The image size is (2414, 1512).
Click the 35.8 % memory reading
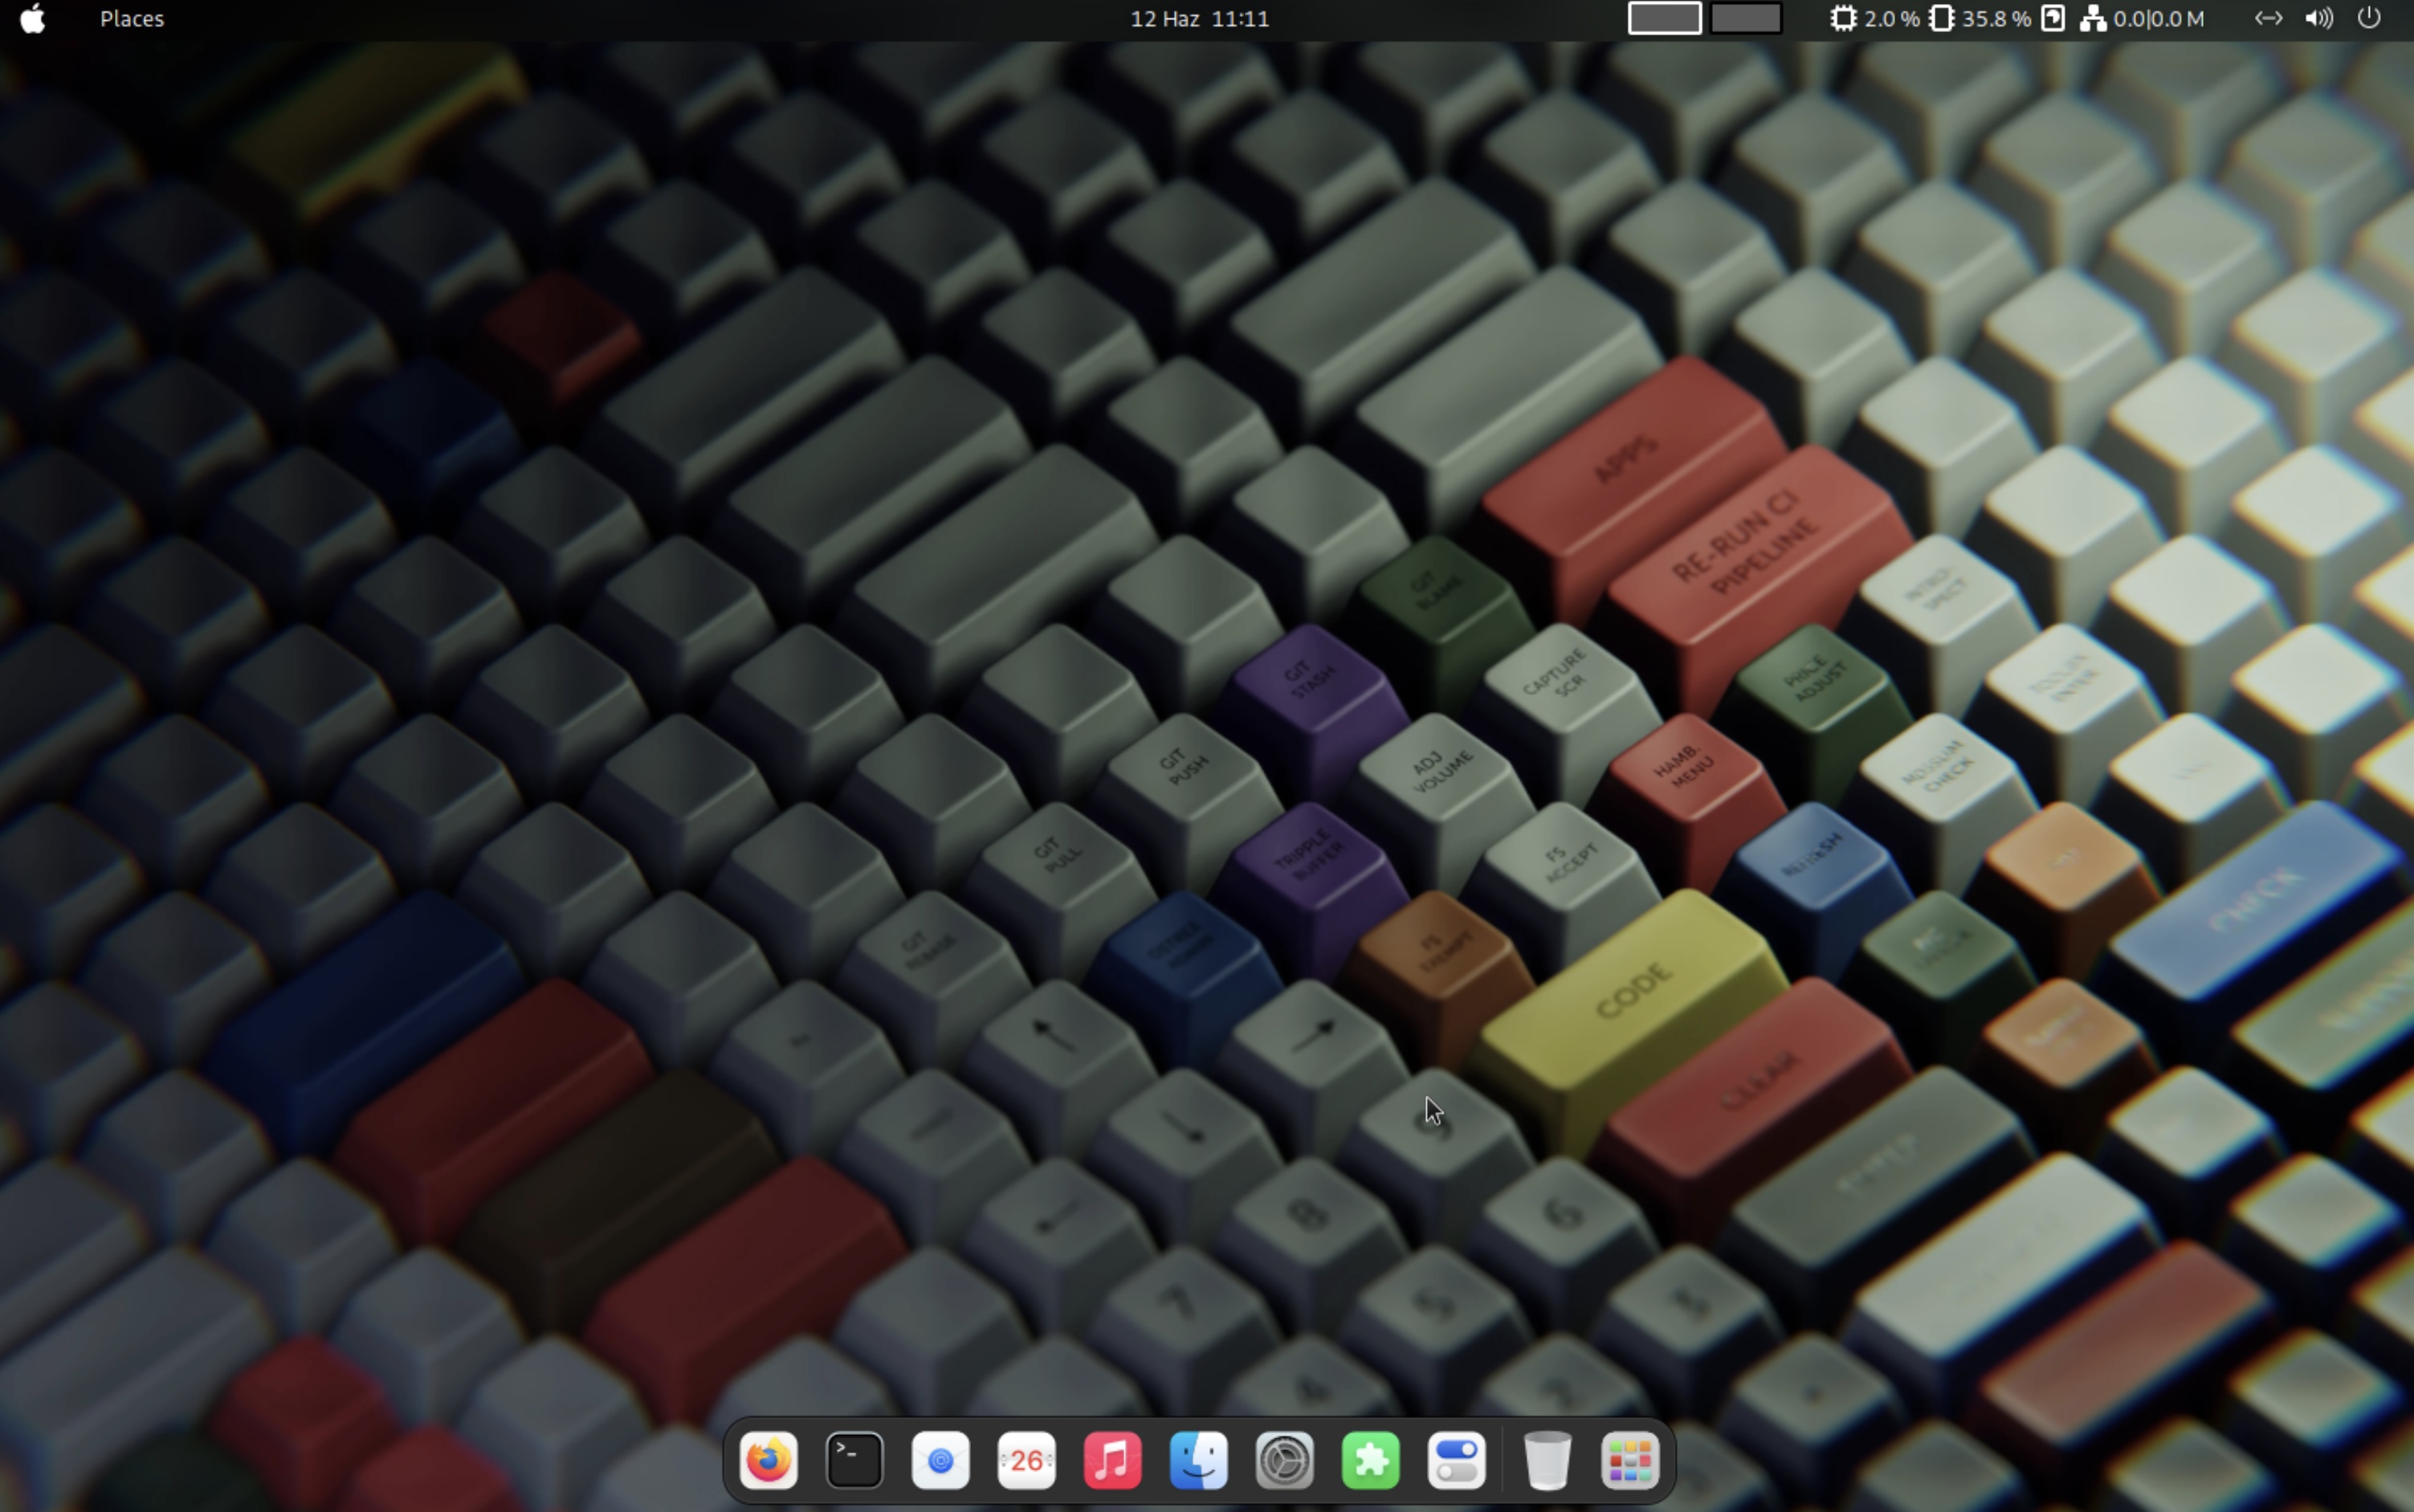click(1995, 18)
